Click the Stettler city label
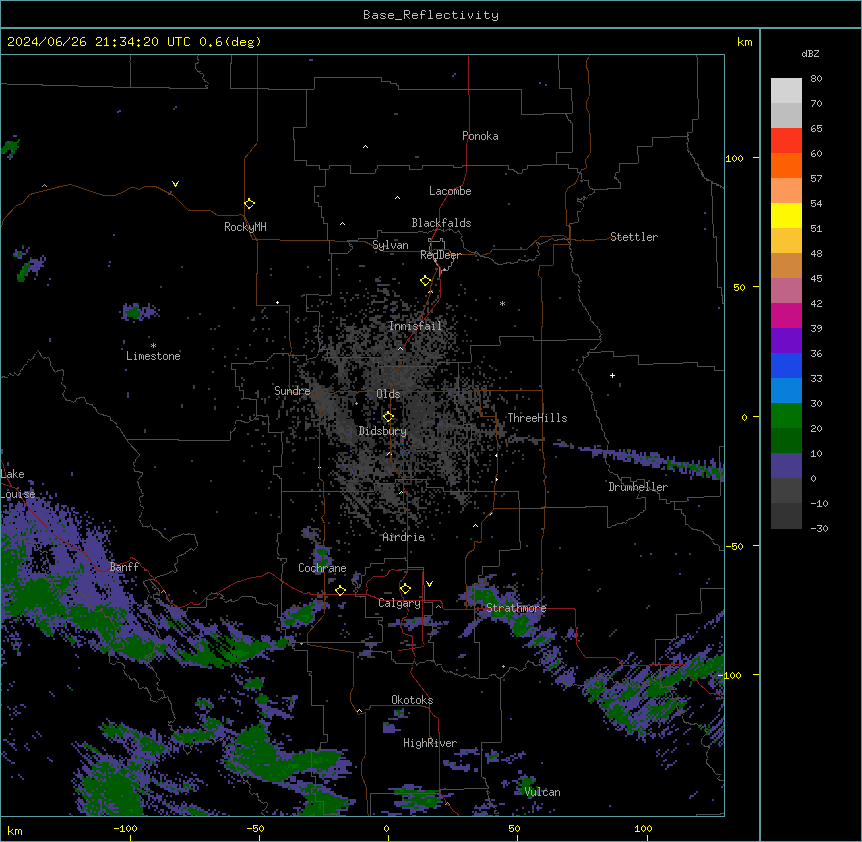The width and height of the screenshot is (862, 842). (634, 237)
